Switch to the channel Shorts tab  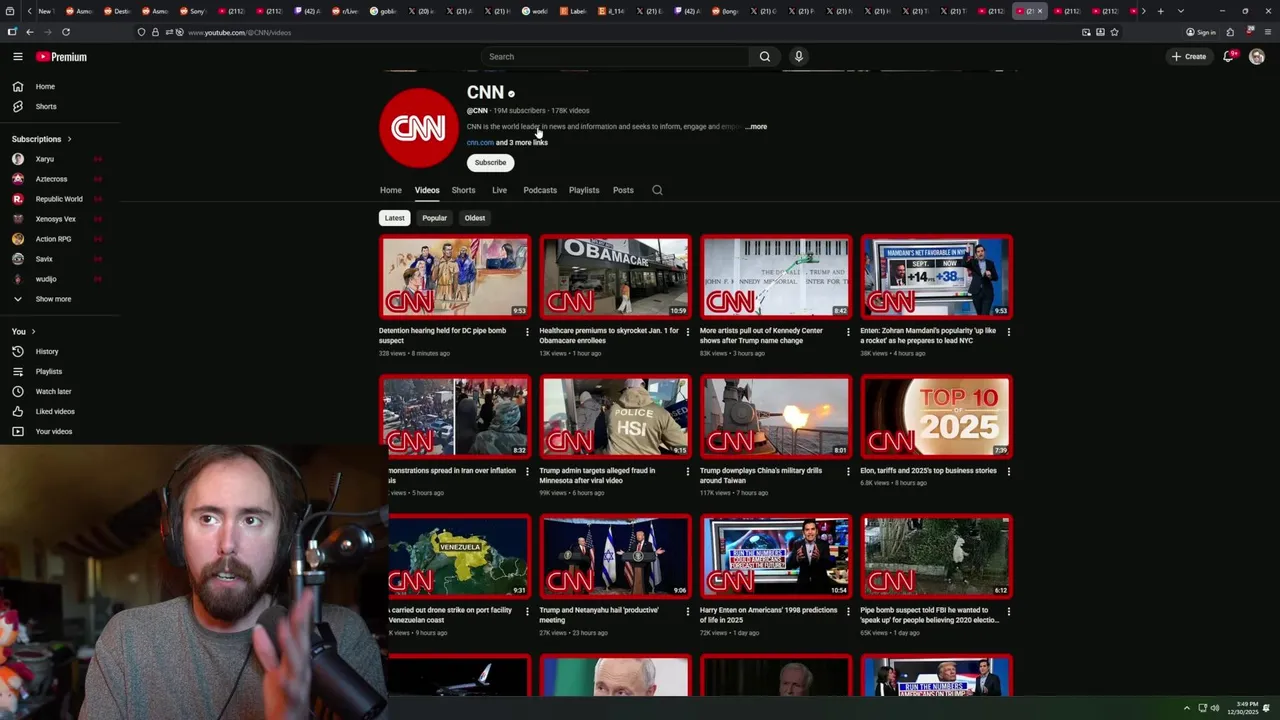point(463,190)
